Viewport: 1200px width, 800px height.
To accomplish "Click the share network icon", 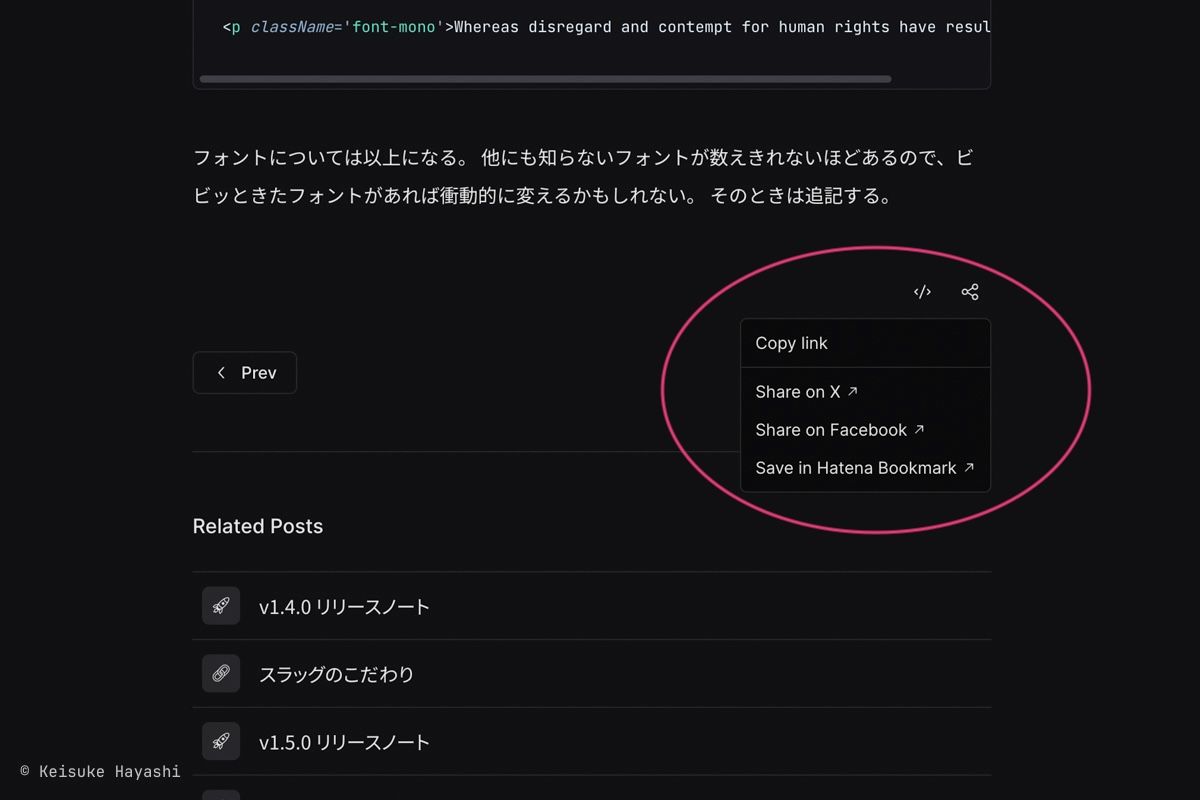I will tap(969, 291).
